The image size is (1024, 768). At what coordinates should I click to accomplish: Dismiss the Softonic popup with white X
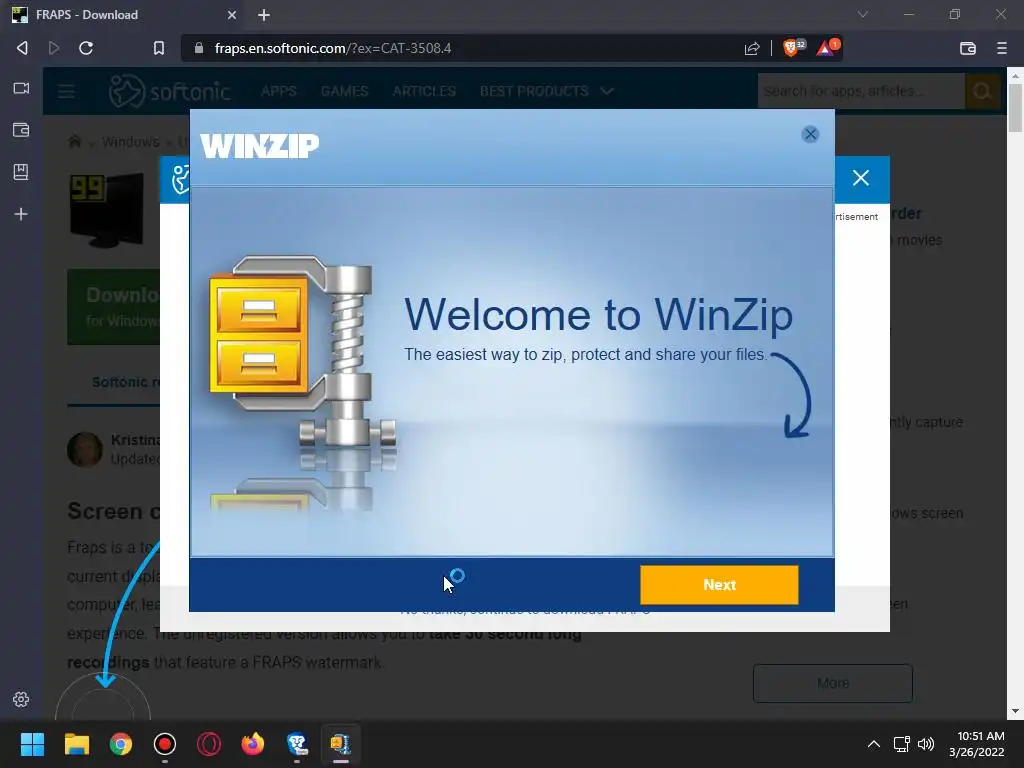[x=861, y=178]
